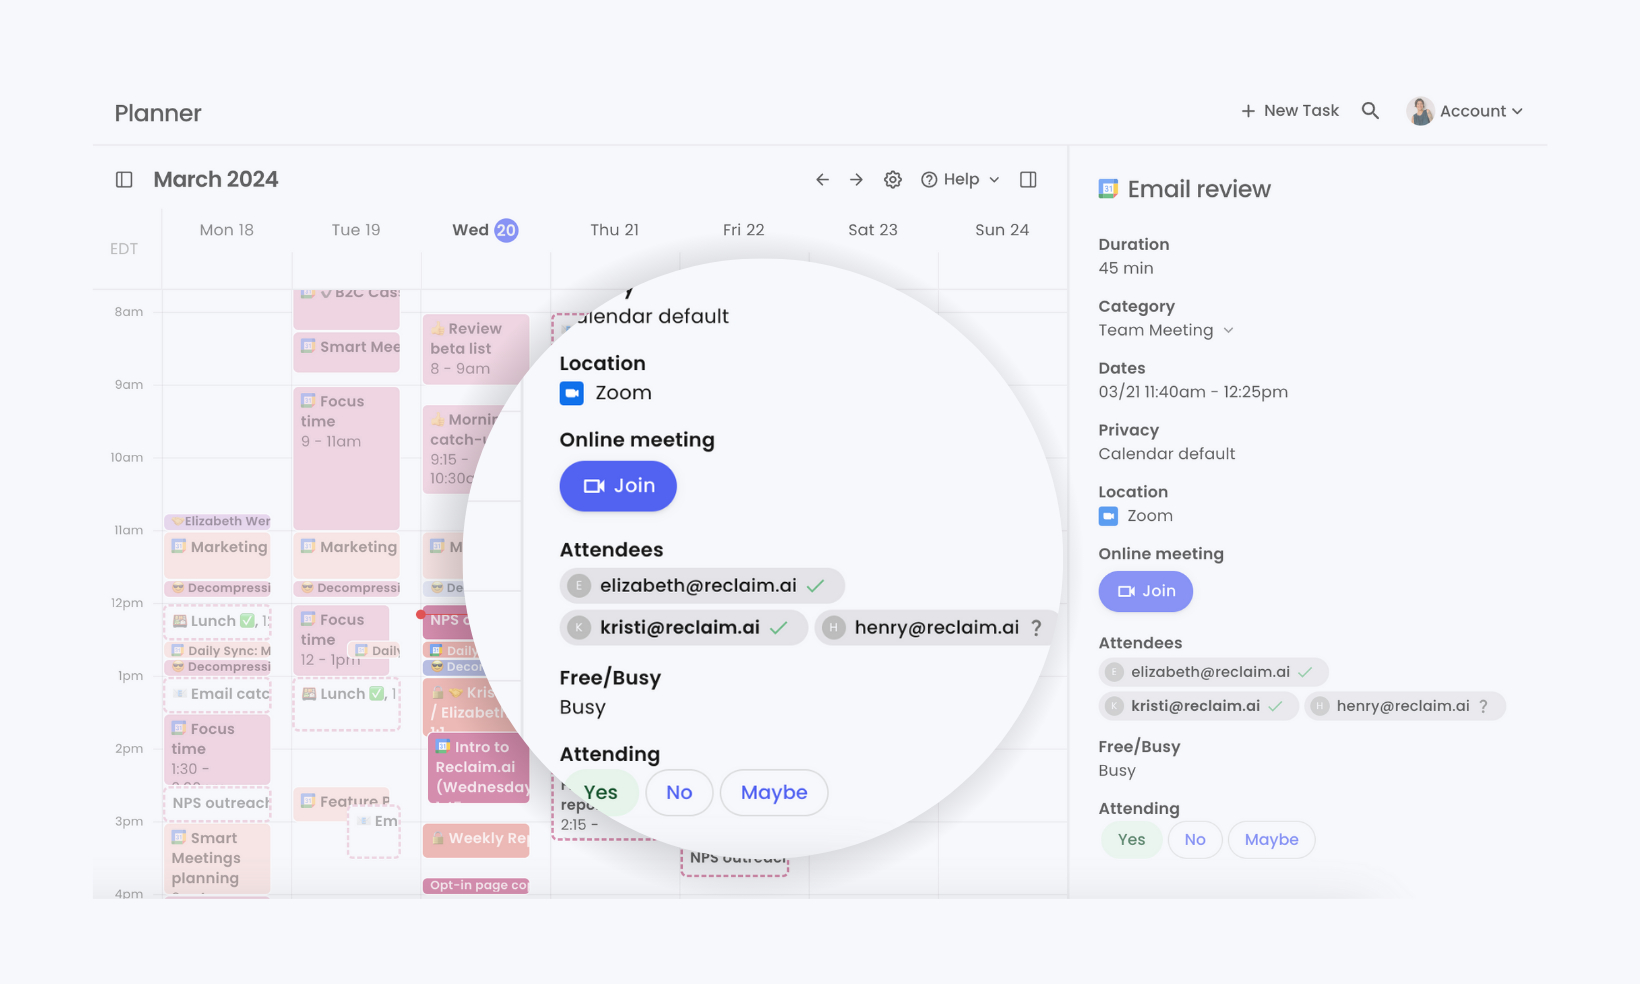Screen dimensions: 1640x984
Task: Open planner settings gear icon
Action: click(x=893, y=180)
